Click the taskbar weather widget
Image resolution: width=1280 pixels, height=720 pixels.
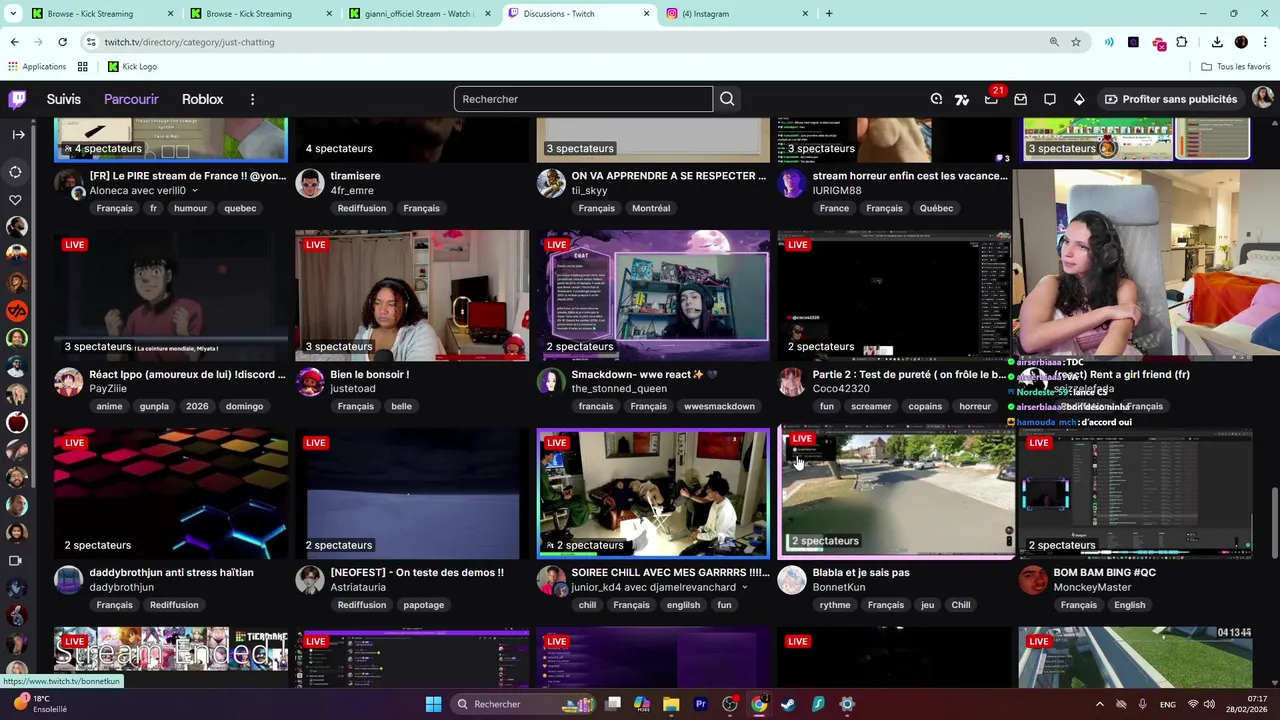pos(40,704)
